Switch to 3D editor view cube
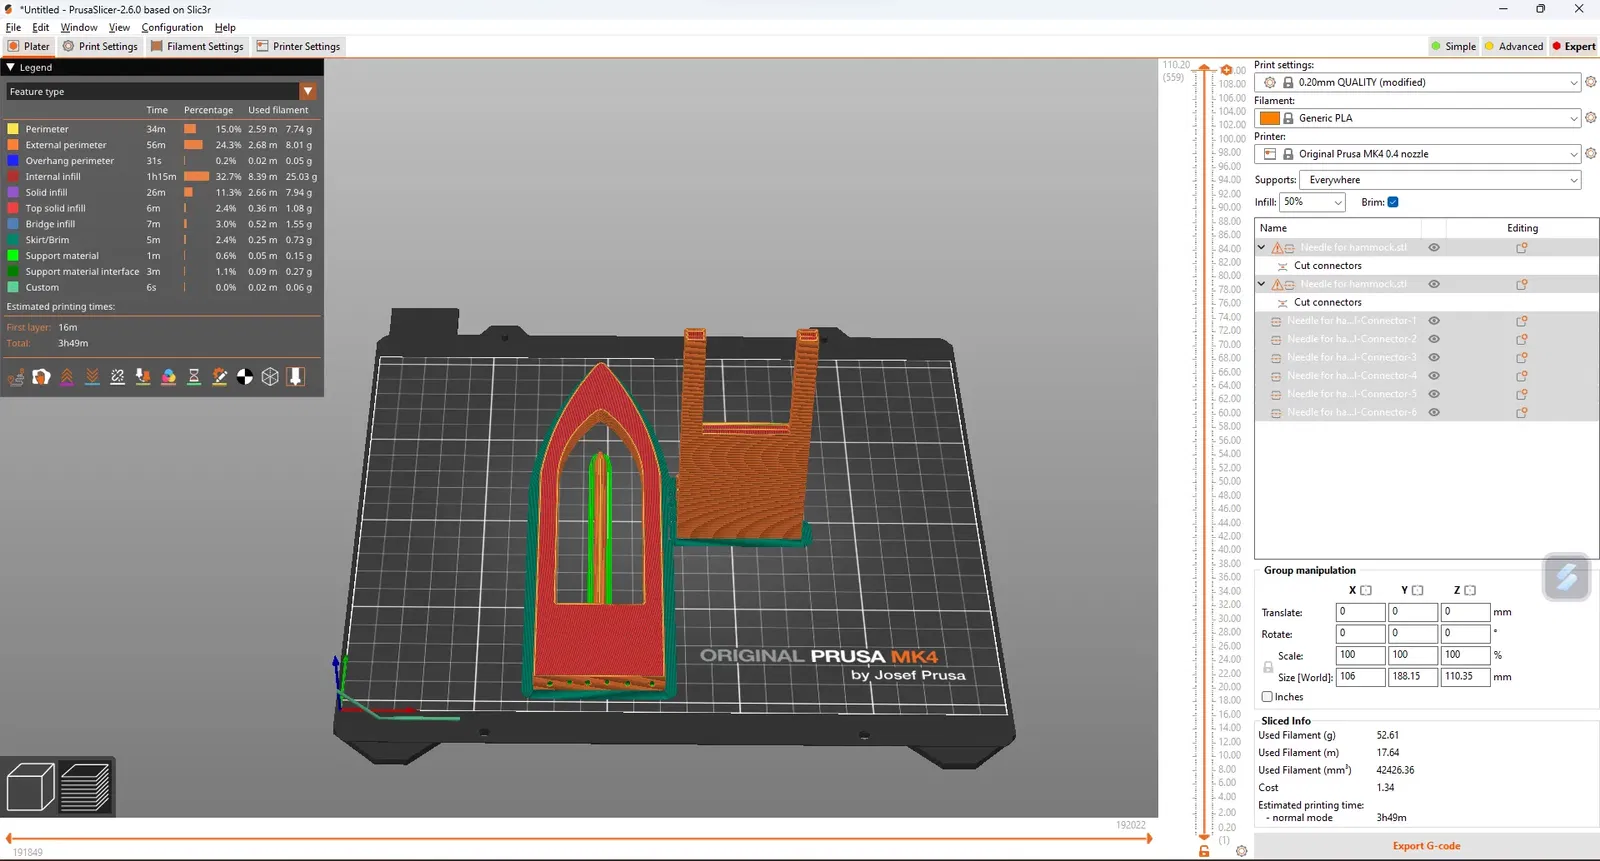The height and width of the screenshot is (861, 1600). (x=31, y=787)
